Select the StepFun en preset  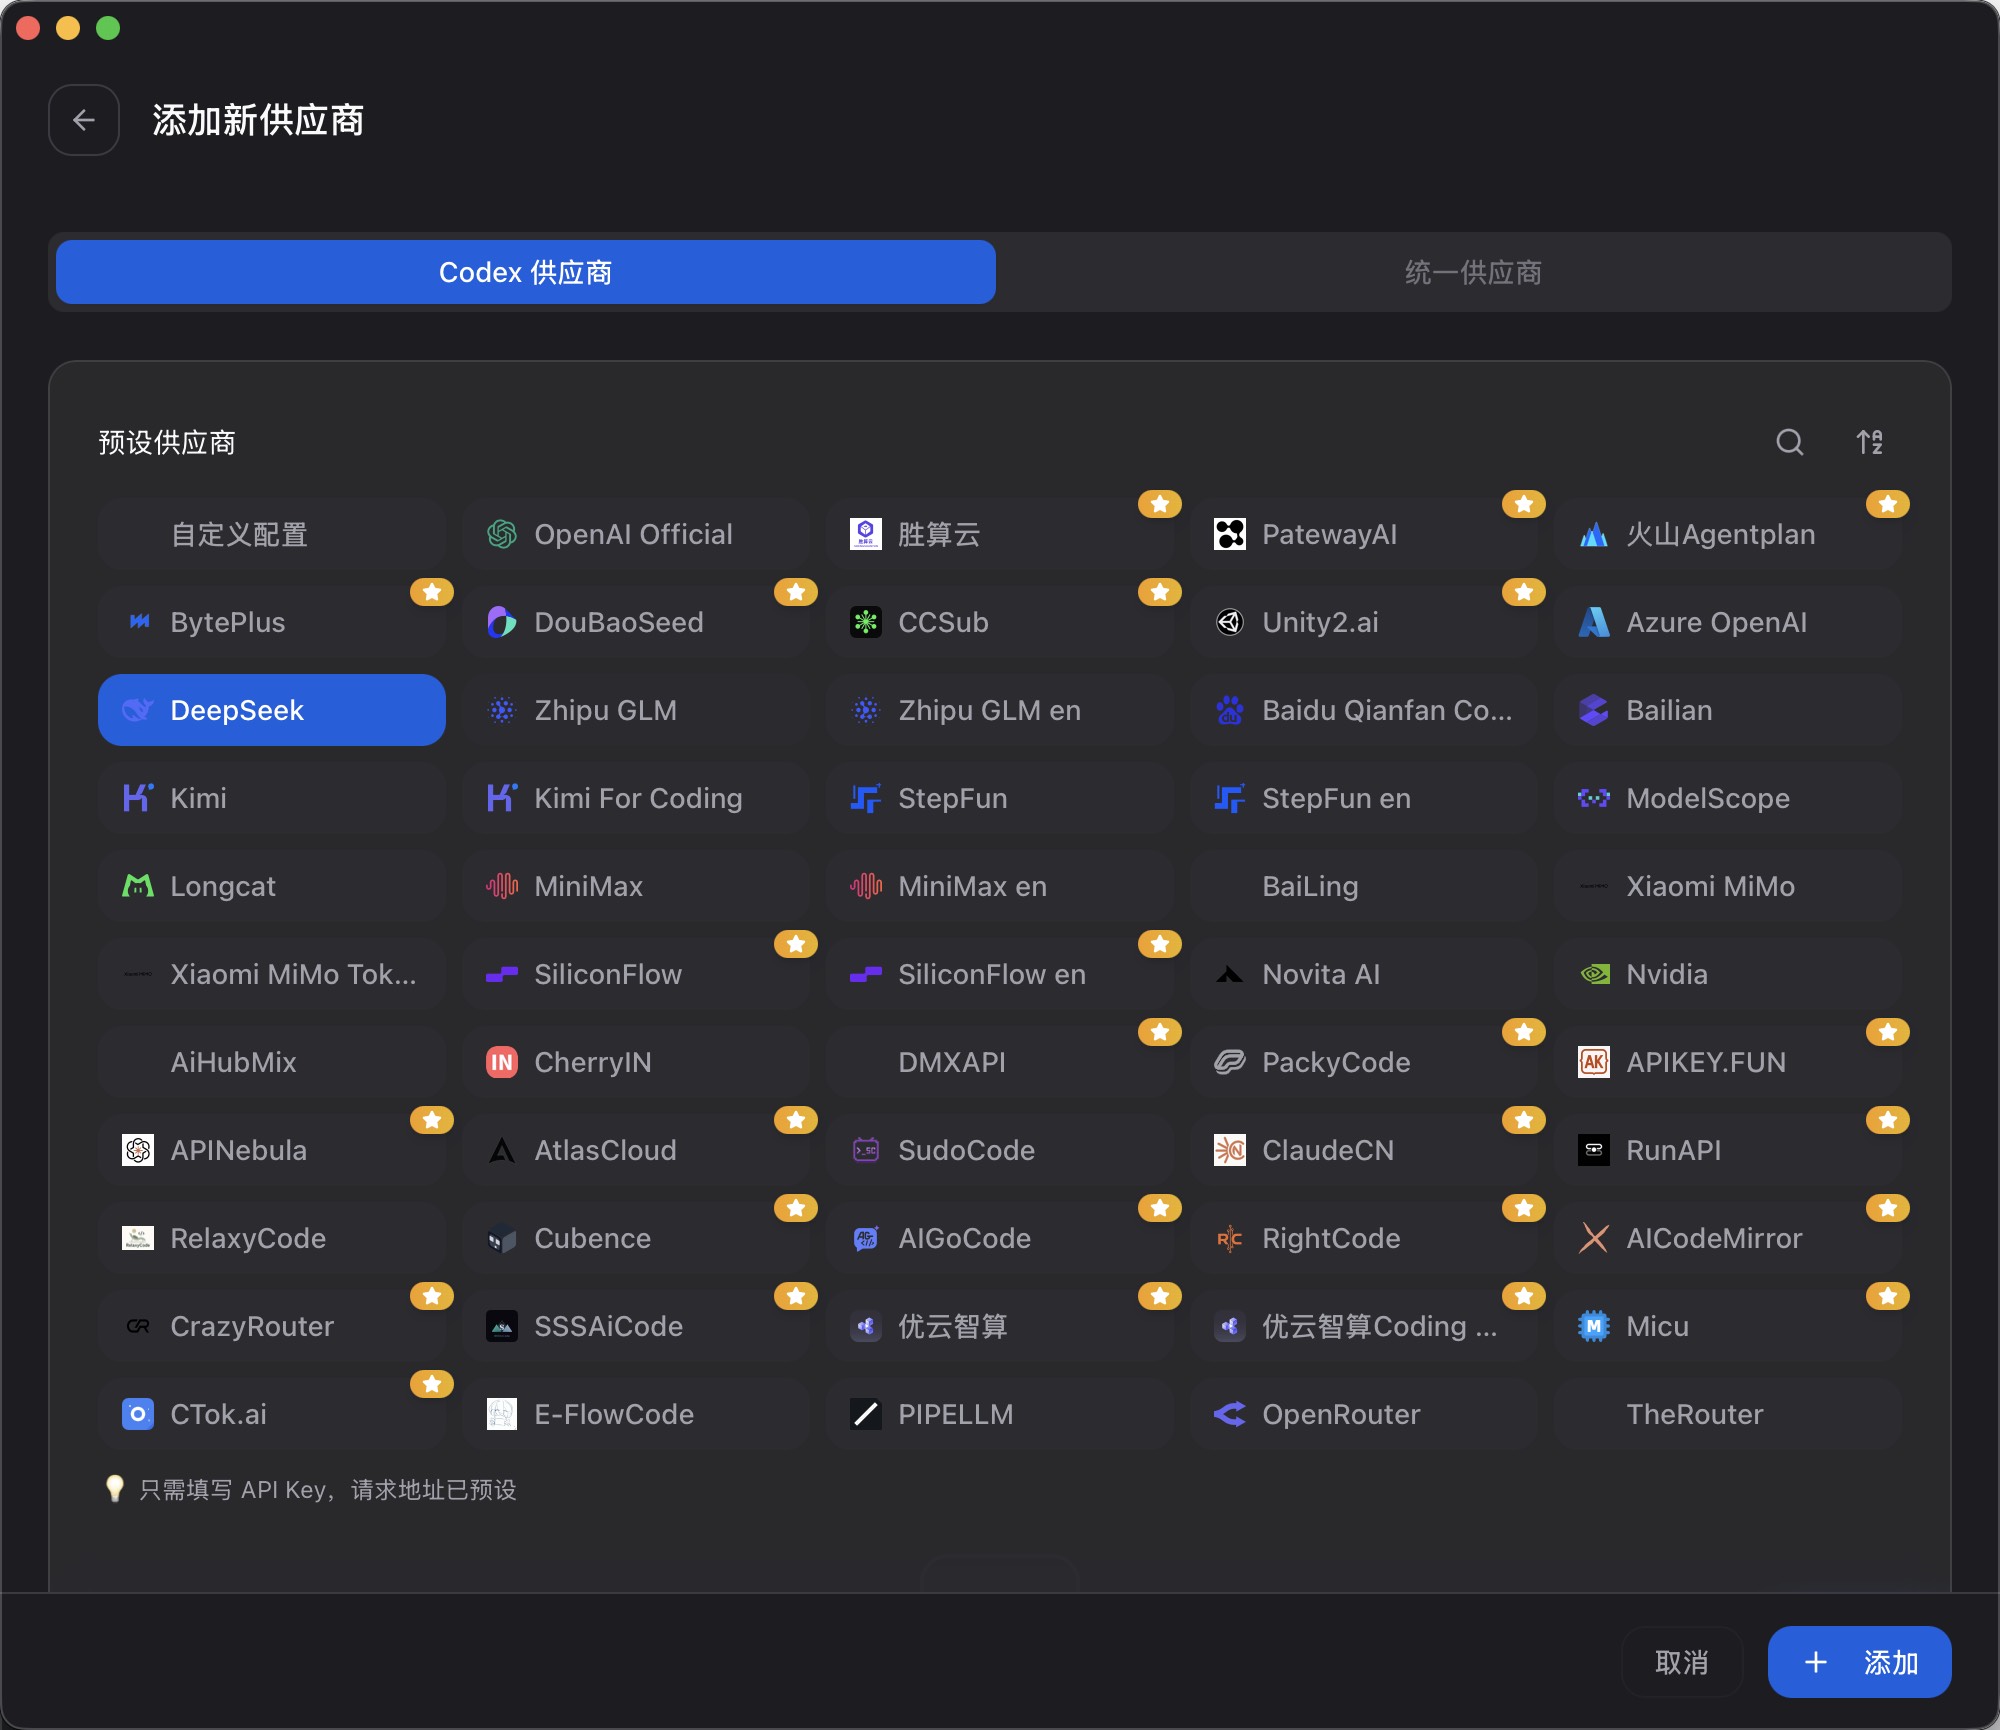(x=1364, y=798)
